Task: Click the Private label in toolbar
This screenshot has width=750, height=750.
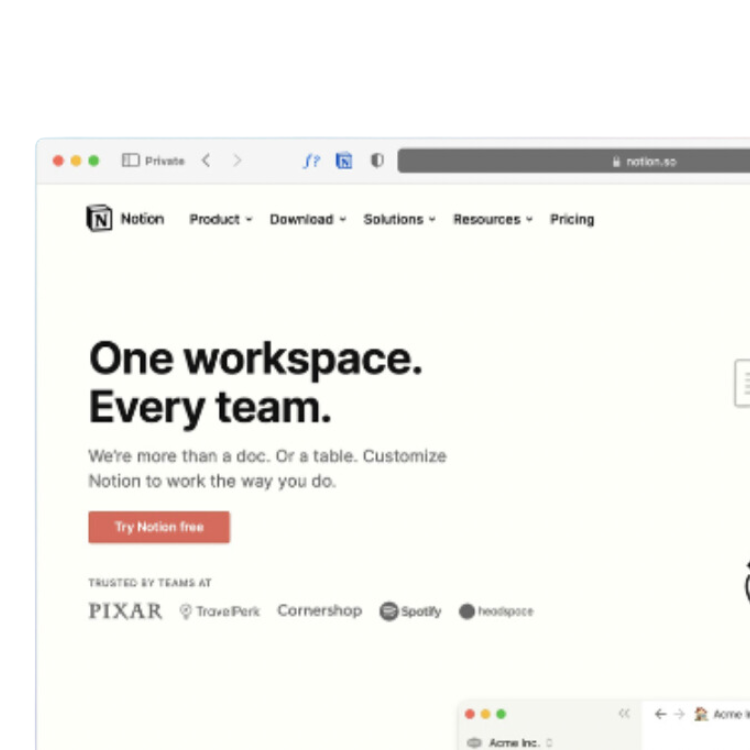Action: (x=165, y=161)
